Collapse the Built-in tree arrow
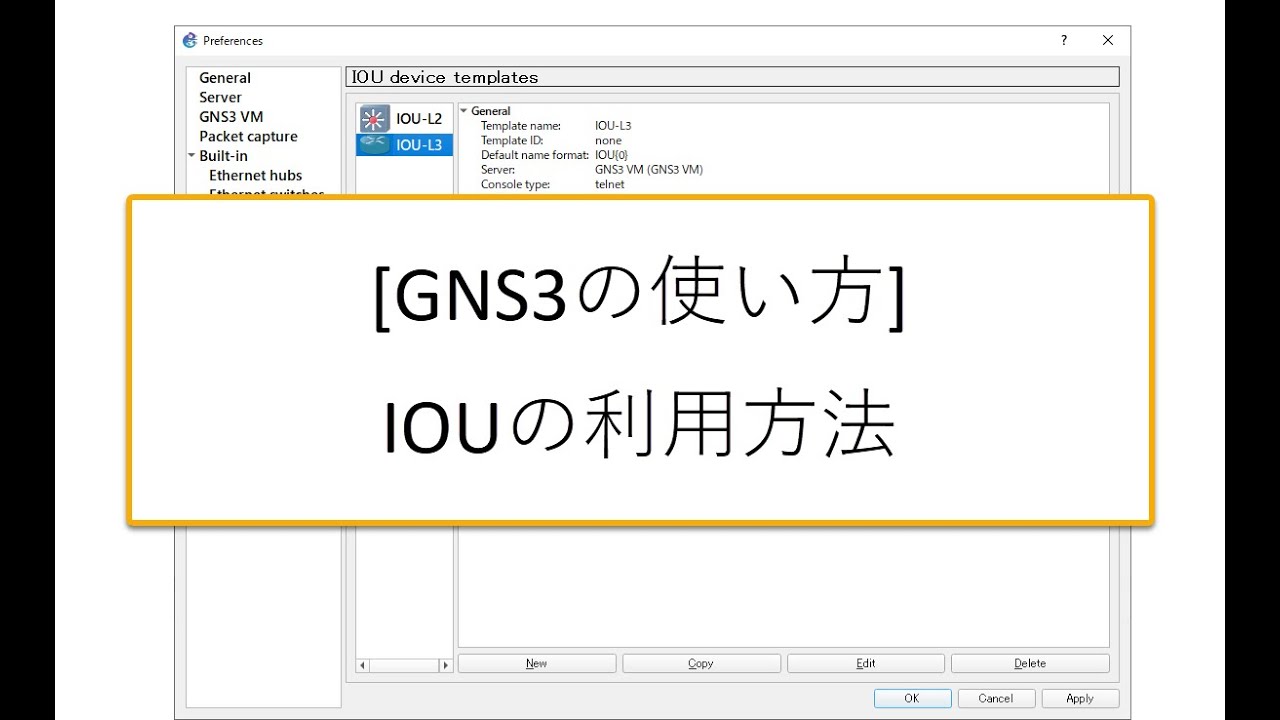Image resolution: width=1280 pixels, height=720 pixels. [191, 156]
